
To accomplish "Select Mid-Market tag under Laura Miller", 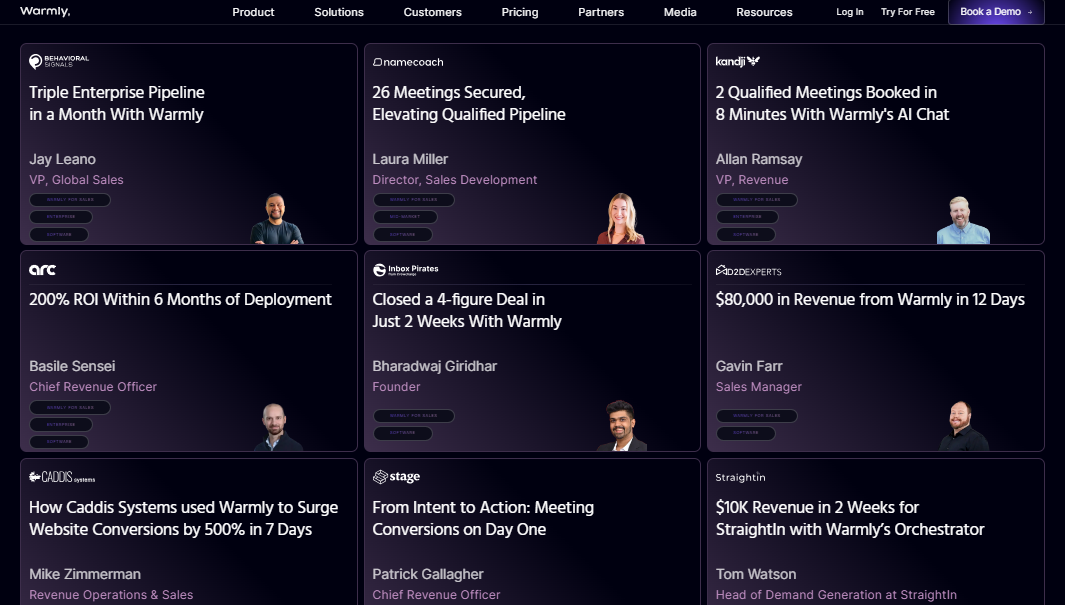I will pyautogui.click(x=405, y=217).
